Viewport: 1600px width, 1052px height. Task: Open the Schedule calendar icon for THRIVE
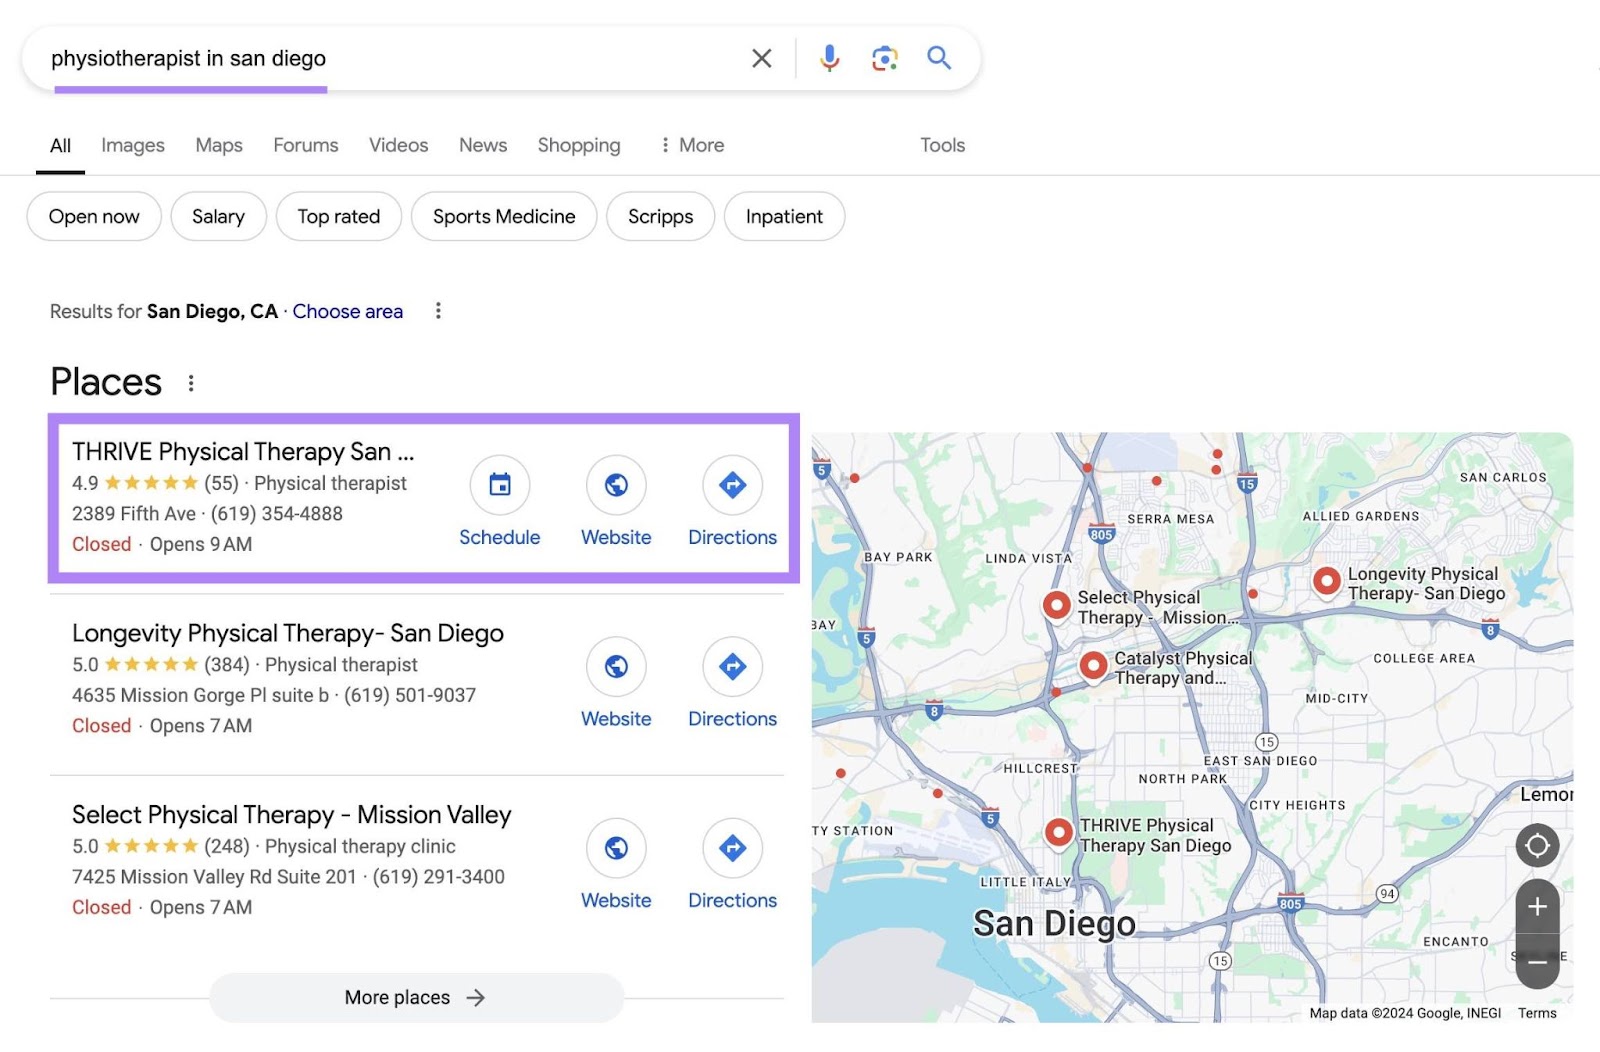(500, 485)
